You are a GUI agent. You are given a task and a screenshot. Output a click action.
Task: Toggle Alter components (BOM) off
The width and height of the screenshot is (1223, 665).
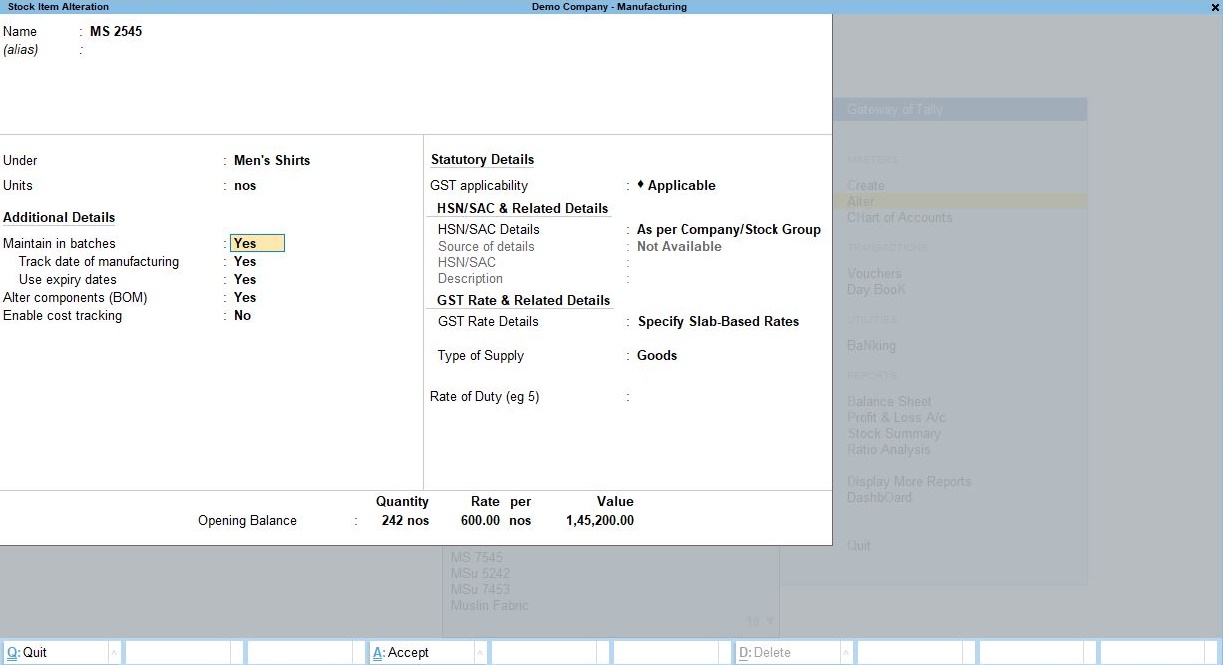243,297
